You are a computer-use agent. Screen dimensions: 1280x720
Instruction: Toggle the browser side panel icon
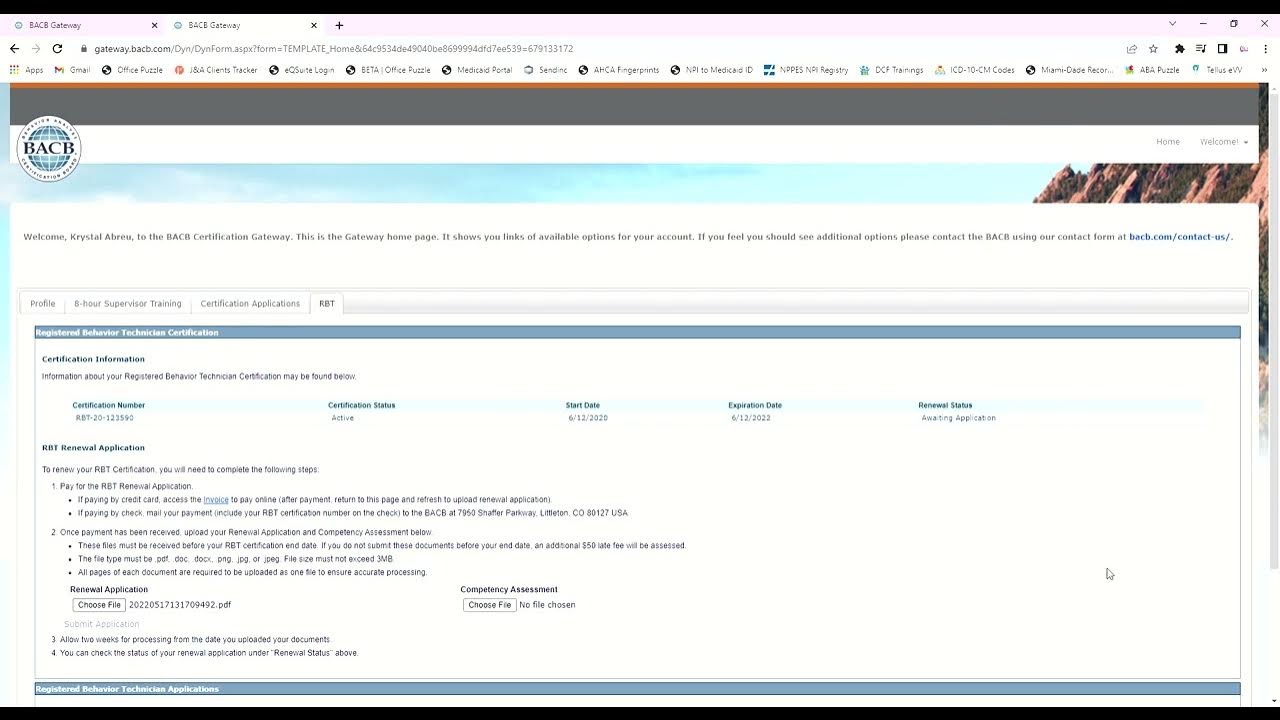1222,48
